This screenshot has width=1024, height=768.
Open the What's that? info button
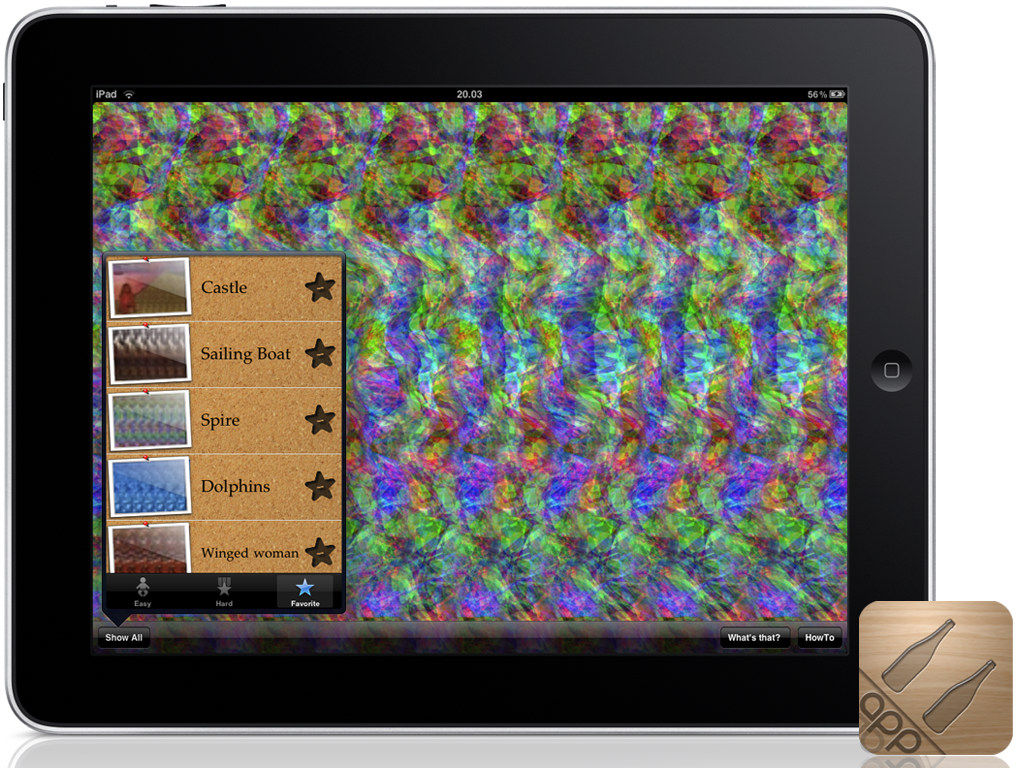[754, 637]
